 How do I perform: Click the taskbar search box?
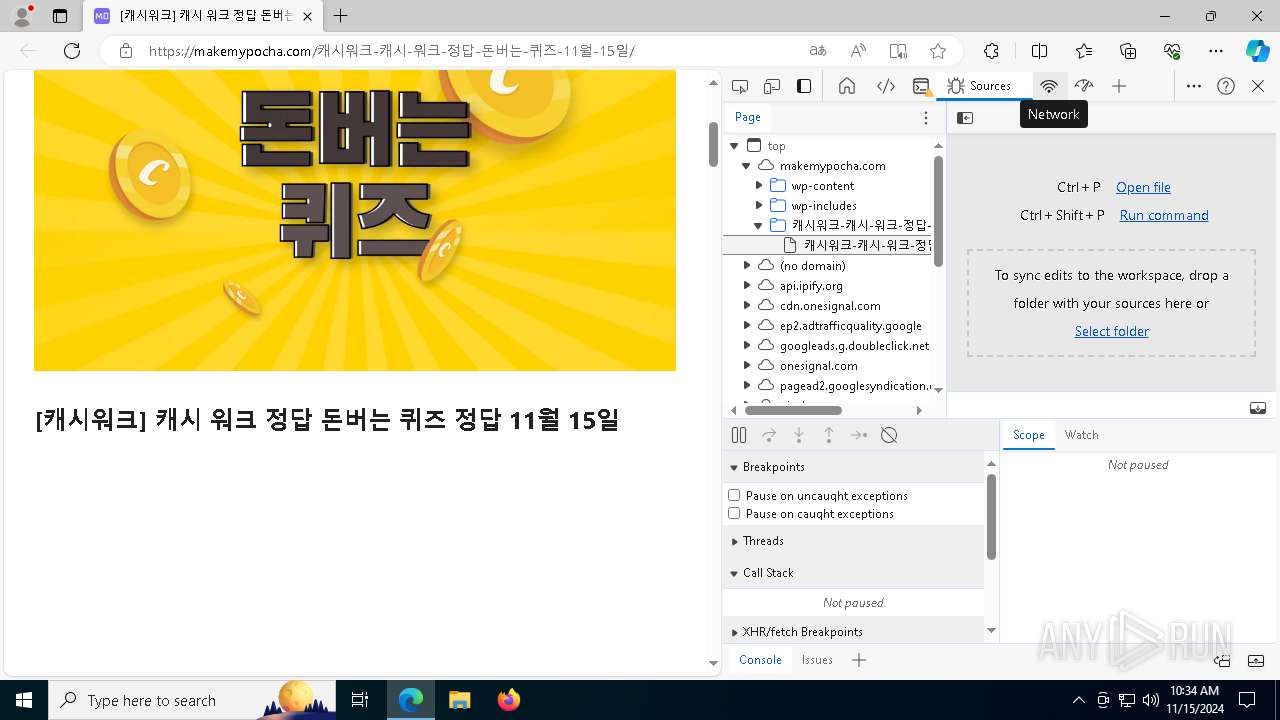192,700
